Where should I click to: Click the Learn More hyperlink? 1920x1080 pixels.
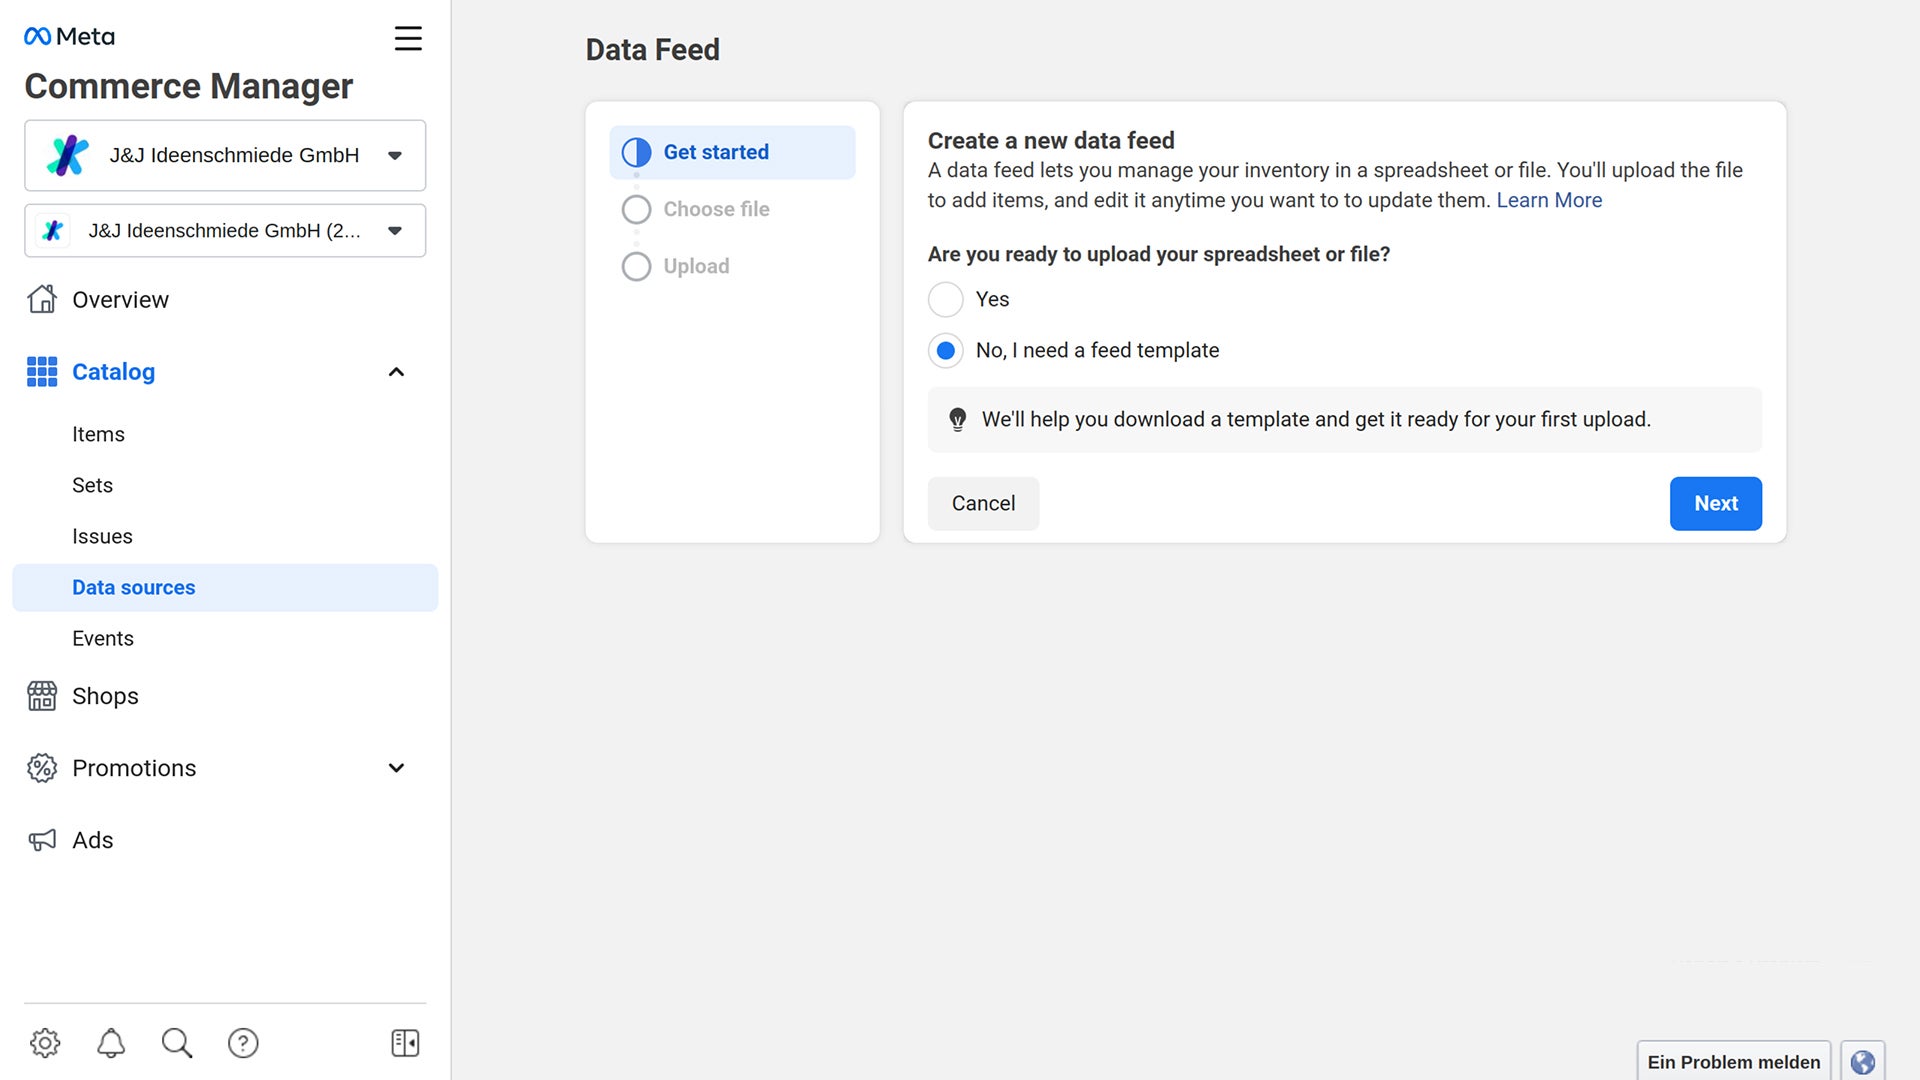coord(1549,200)
